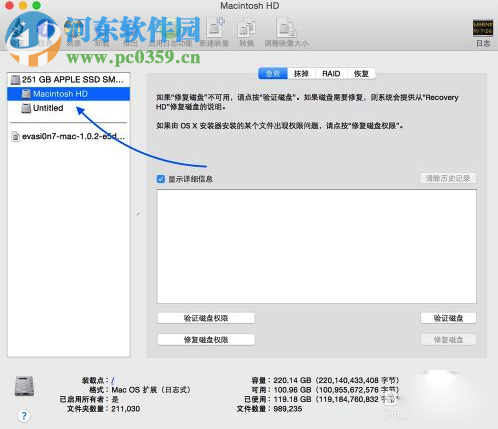Click the Macintosh HD window title
The image size is (498, 429).
250,6
